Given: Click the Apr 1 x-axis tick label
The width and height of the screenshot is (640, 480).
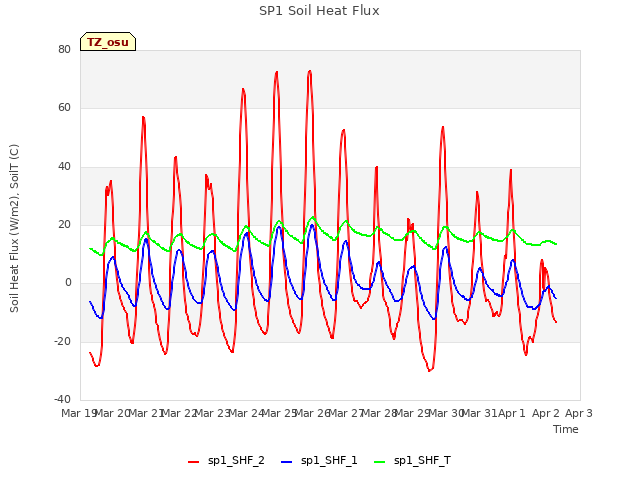Looking at the screenshot, I should point(511,413).
